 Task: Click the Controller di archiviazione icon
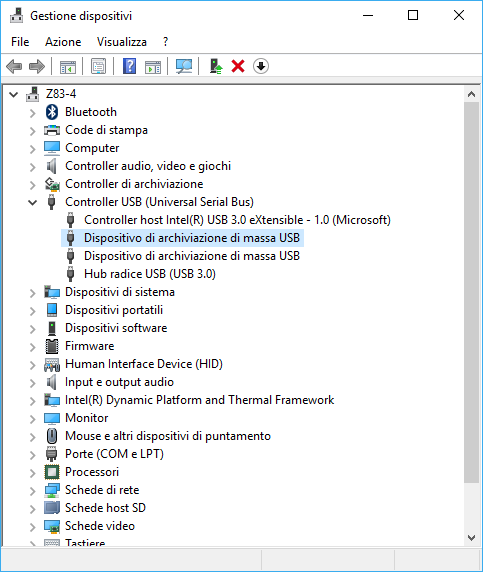pos(52,184)
